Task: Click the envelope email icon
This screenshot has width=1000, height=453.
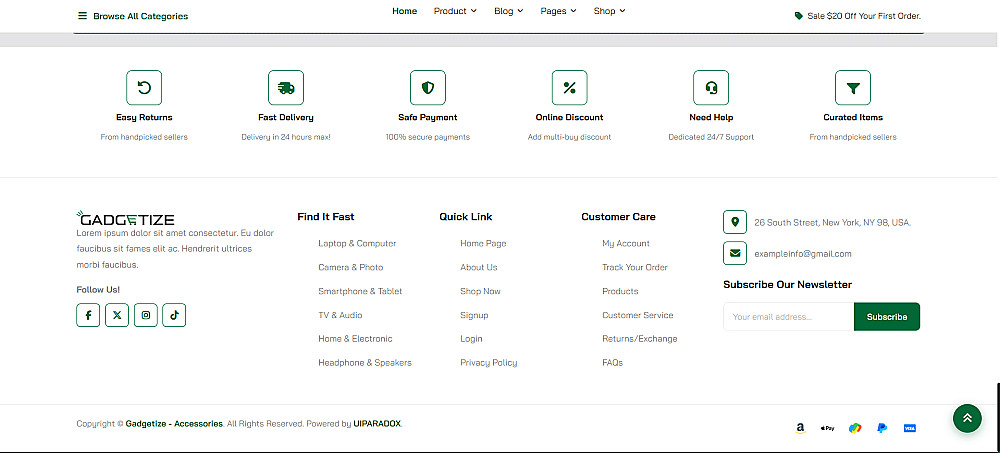Action: tap(735, 253)
